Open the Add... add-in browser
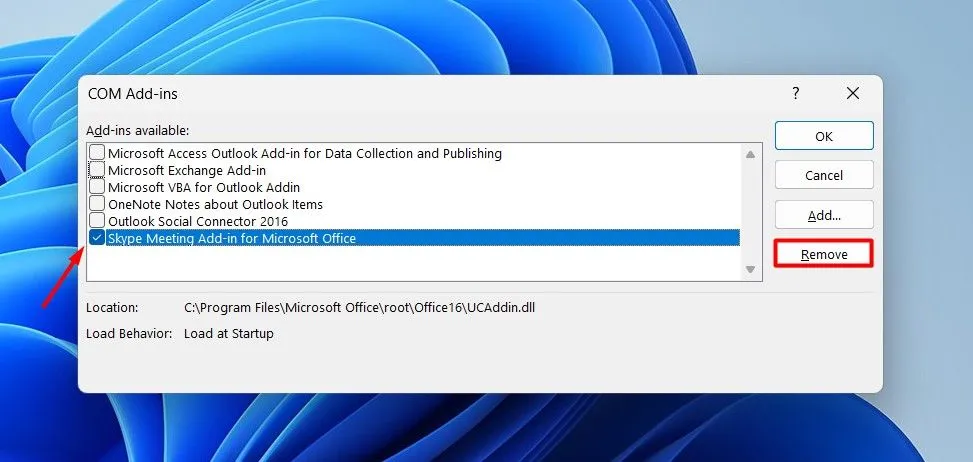The height and width of the screenshot is (462, 973). pos(824,215)
